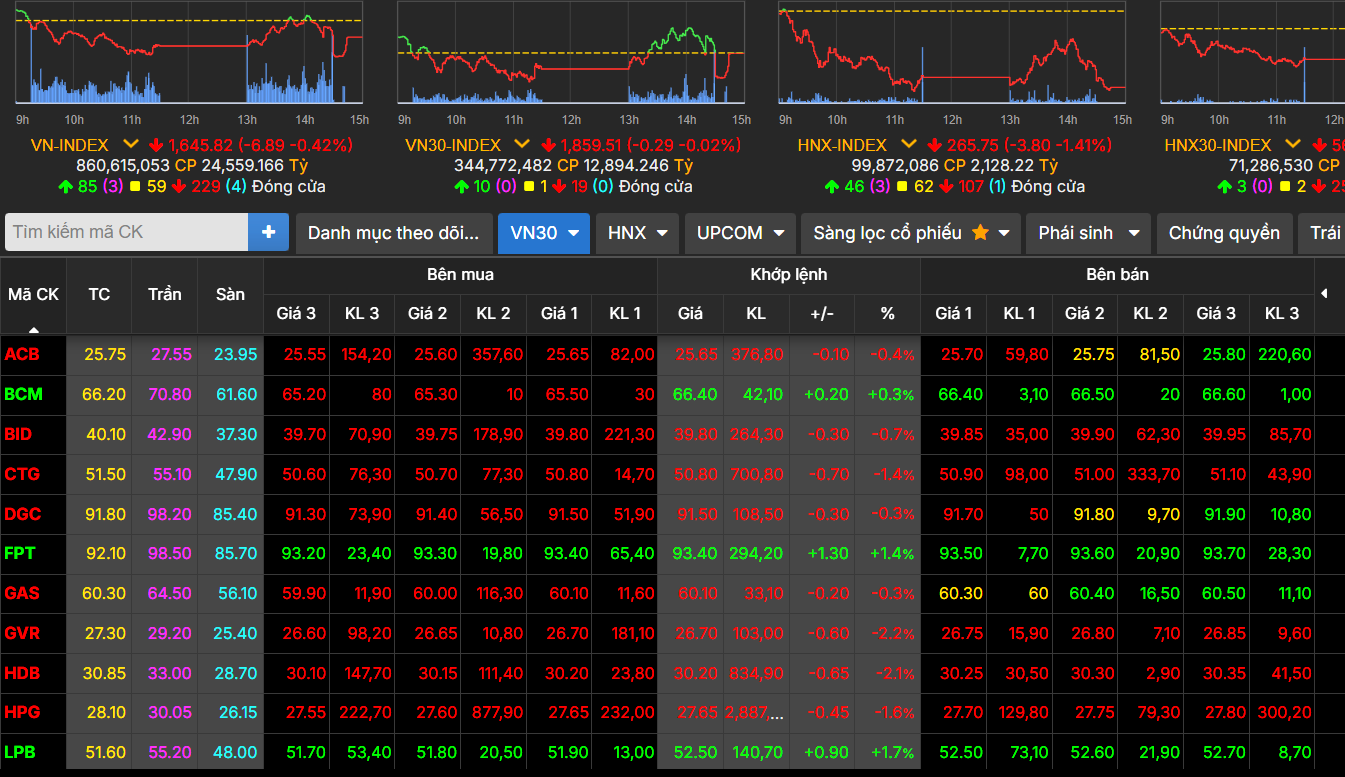Click the yellow chevron beside VN30-INDEX
Screen dimensions: 1345x777
(520, 145)
